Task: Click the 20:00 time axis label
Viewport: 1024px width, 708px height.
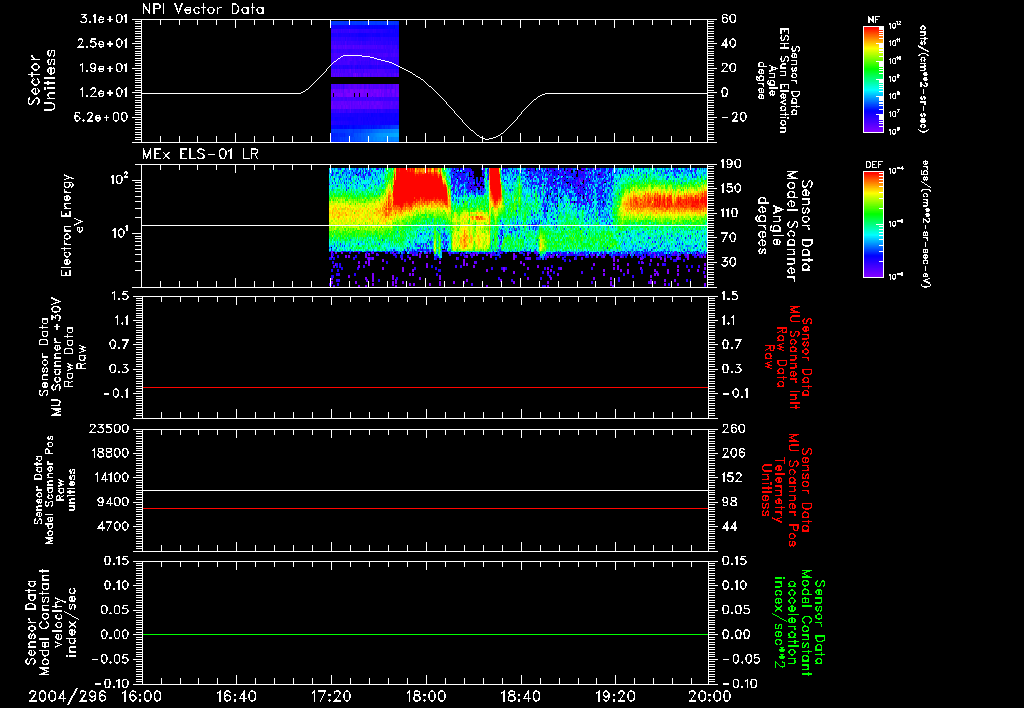Action: [x=710, y=696]
